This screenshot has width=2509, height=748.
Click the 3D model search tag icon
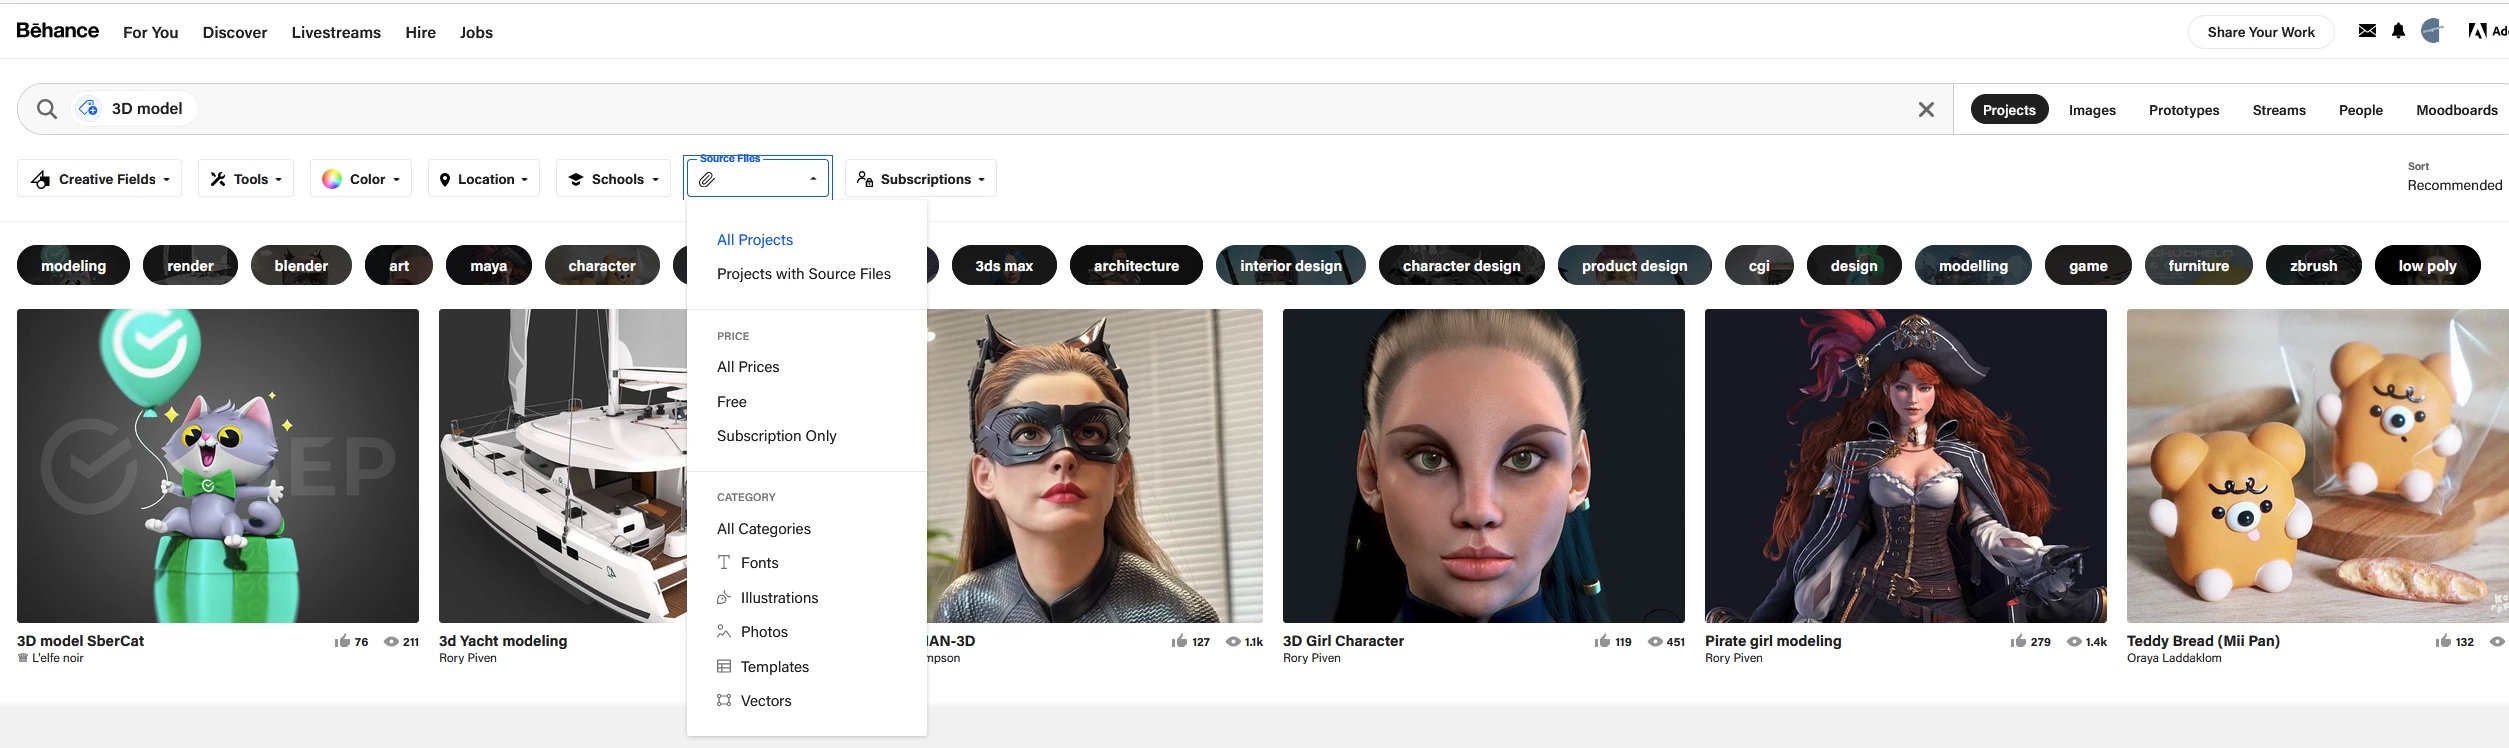tap(89, 109)
